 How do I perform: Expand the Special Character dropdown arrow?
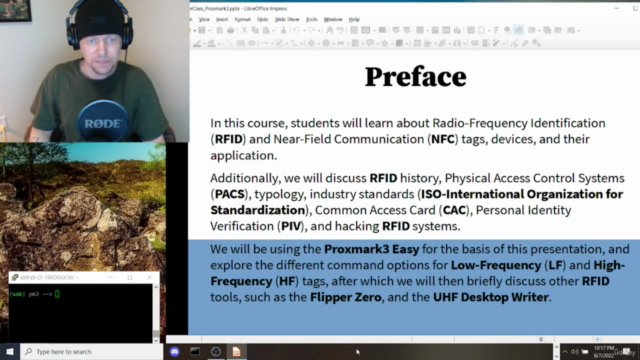[489, 31]
